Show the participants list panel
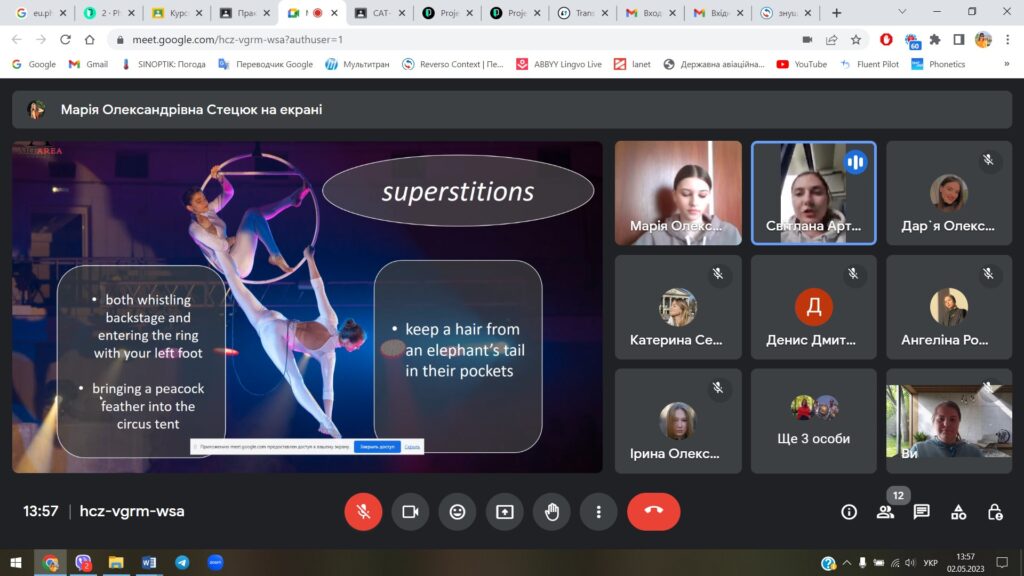This screenshot has width=1024, height=576. (x=885, y=512)
